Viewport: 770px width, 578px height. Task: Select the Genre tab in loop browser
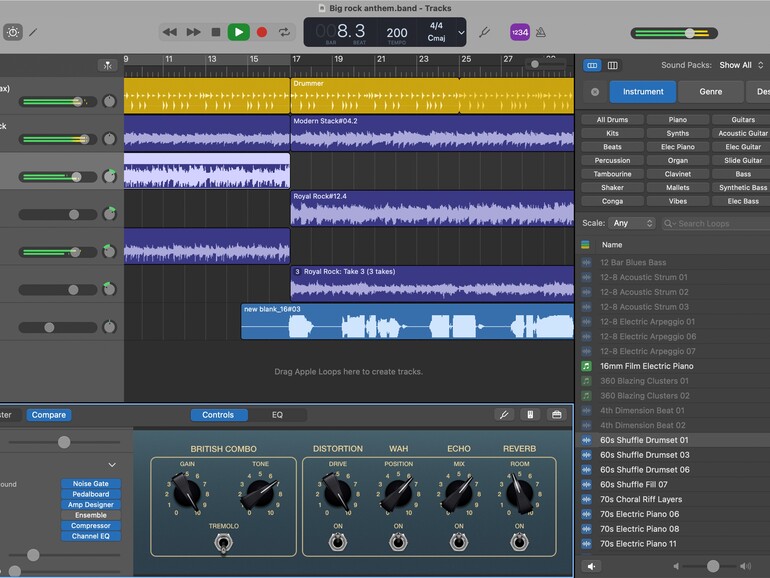click(711, 92)
